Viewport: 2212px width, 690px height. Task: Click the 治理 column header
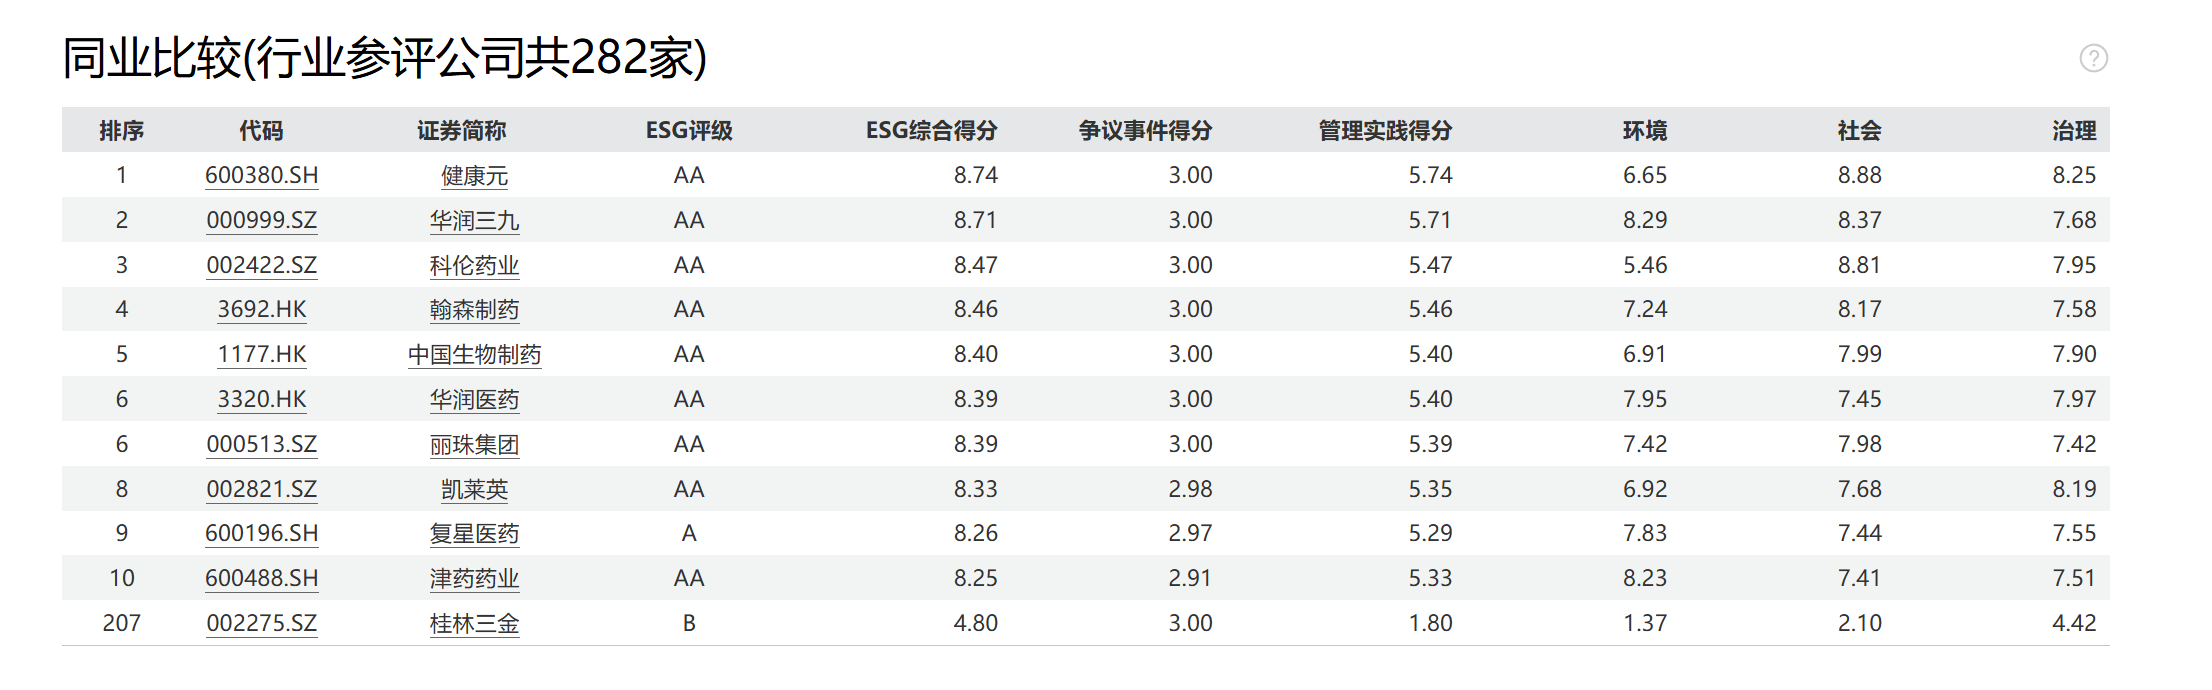coord(2073,131)
